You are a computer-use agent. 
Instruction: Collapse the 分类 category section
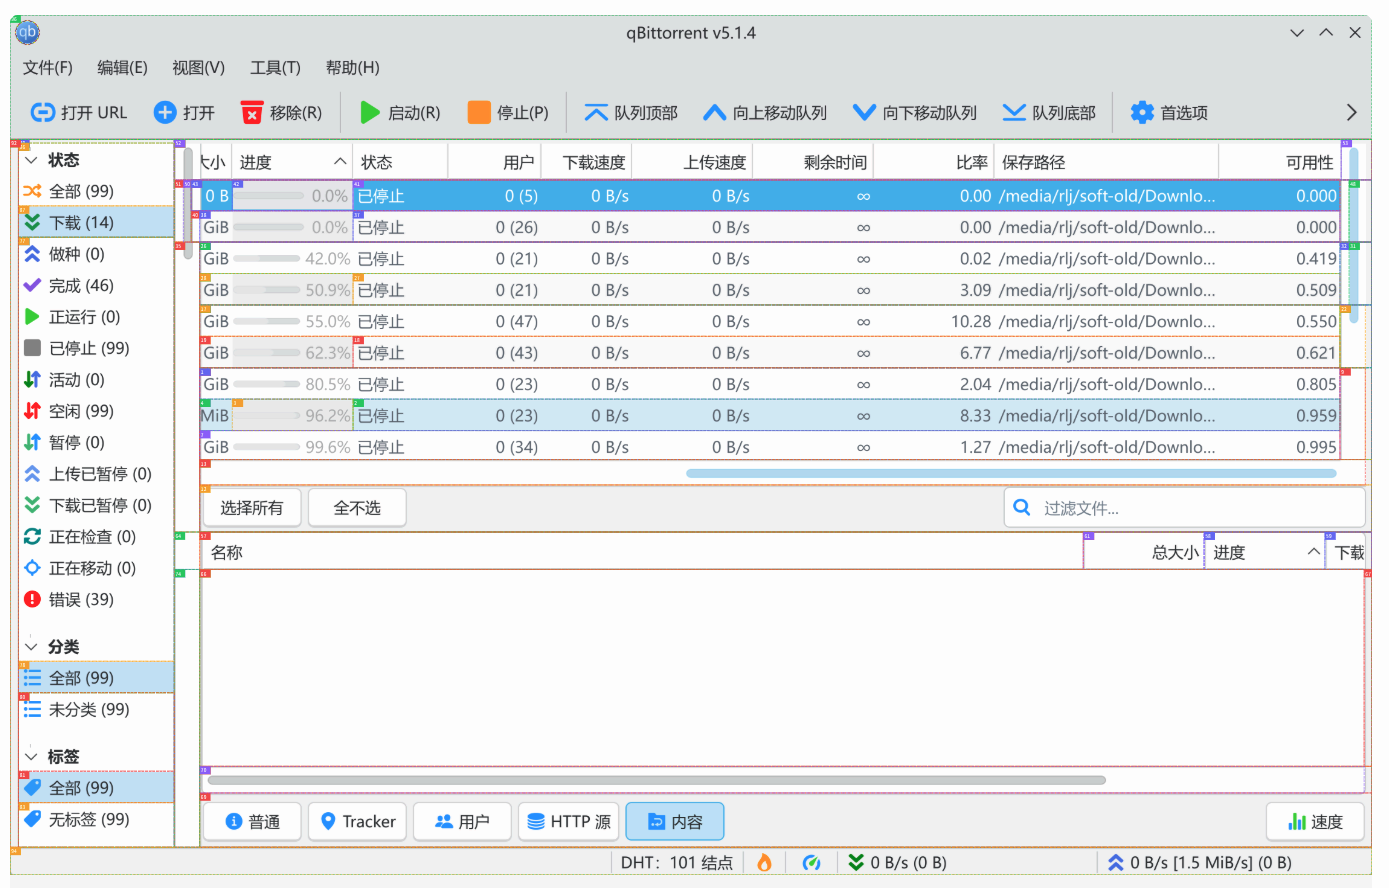(31, 647)
